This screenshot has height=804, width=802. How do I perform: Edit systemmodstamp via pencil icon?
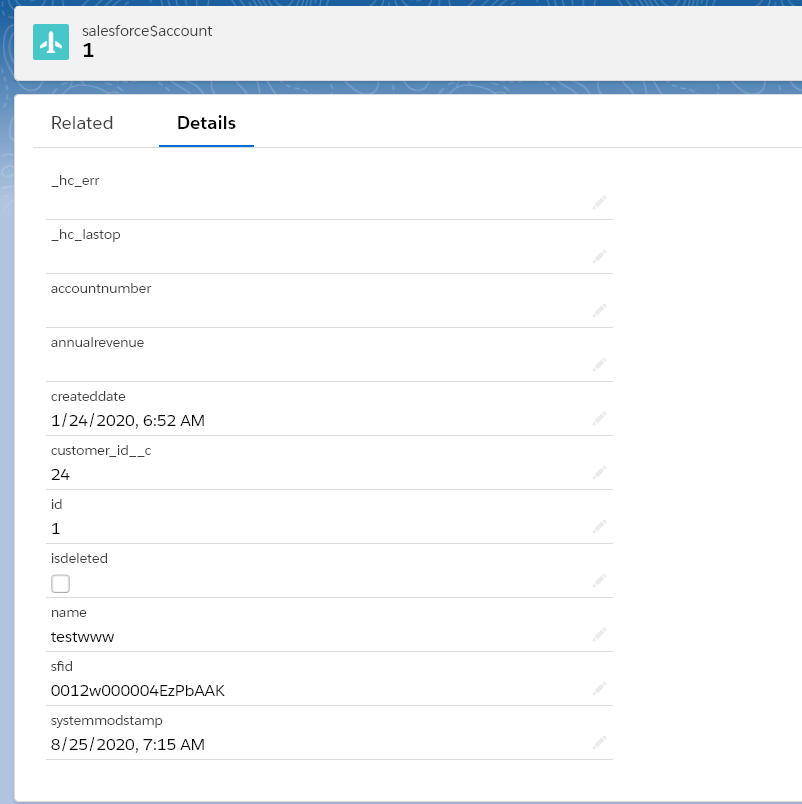599,742
